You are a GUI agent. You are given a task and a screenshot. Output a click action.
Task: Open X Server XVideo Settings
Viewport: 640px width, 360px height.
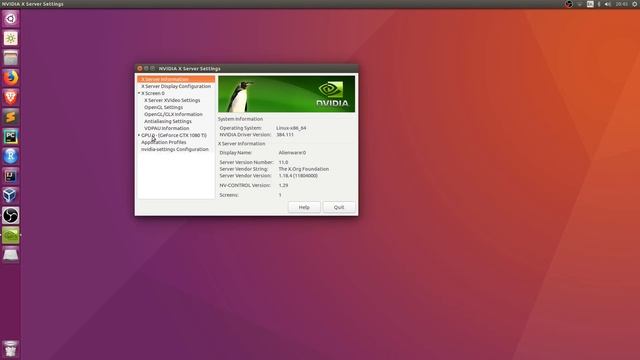(x=172, y=100)
